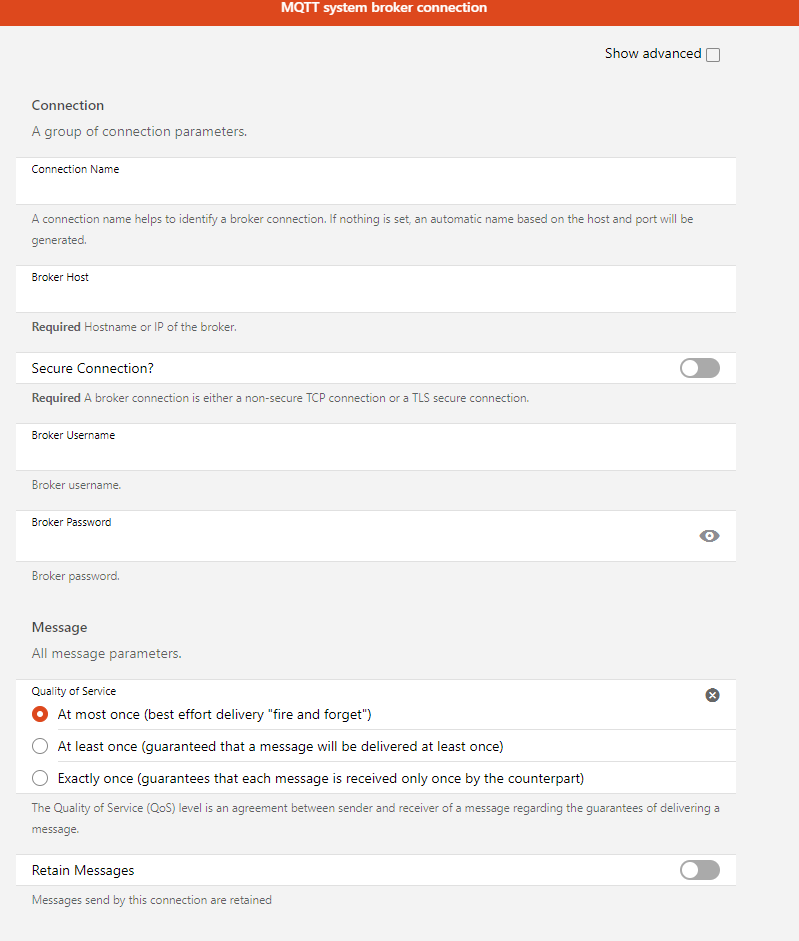Click the "Hostname or IP of the broker" hint
The width and height of the screenshot is (799, 941).
point(160,326)
